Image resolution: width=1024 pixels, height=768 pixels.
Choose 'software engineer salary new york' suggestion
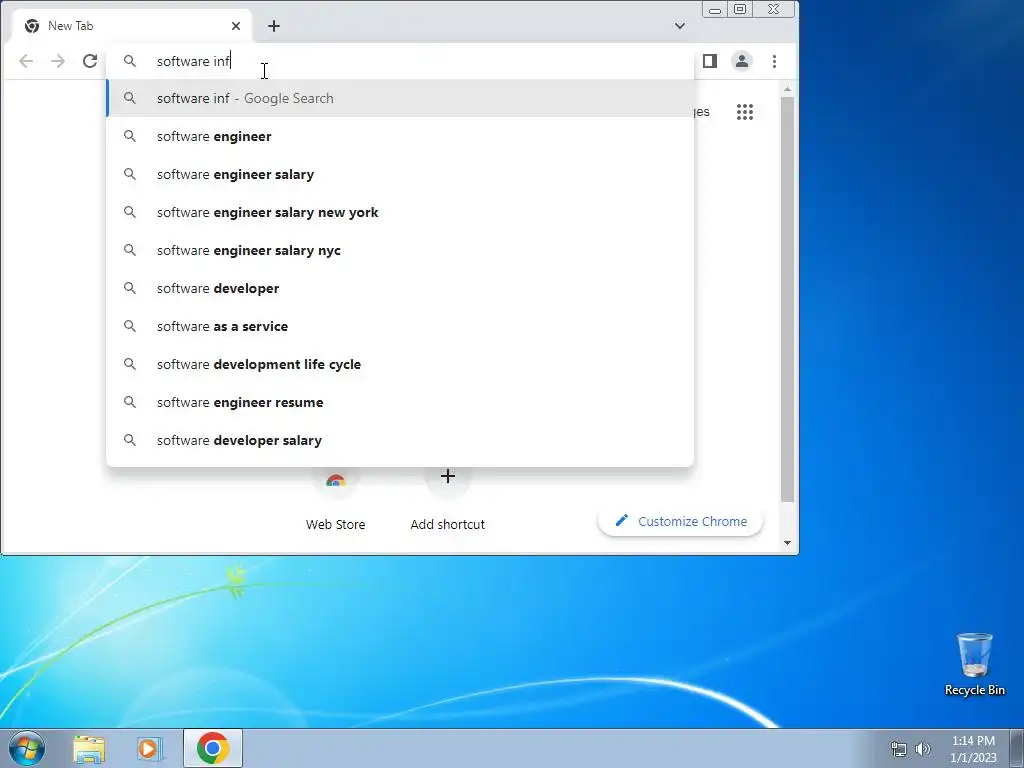click(x=400, y=212)
